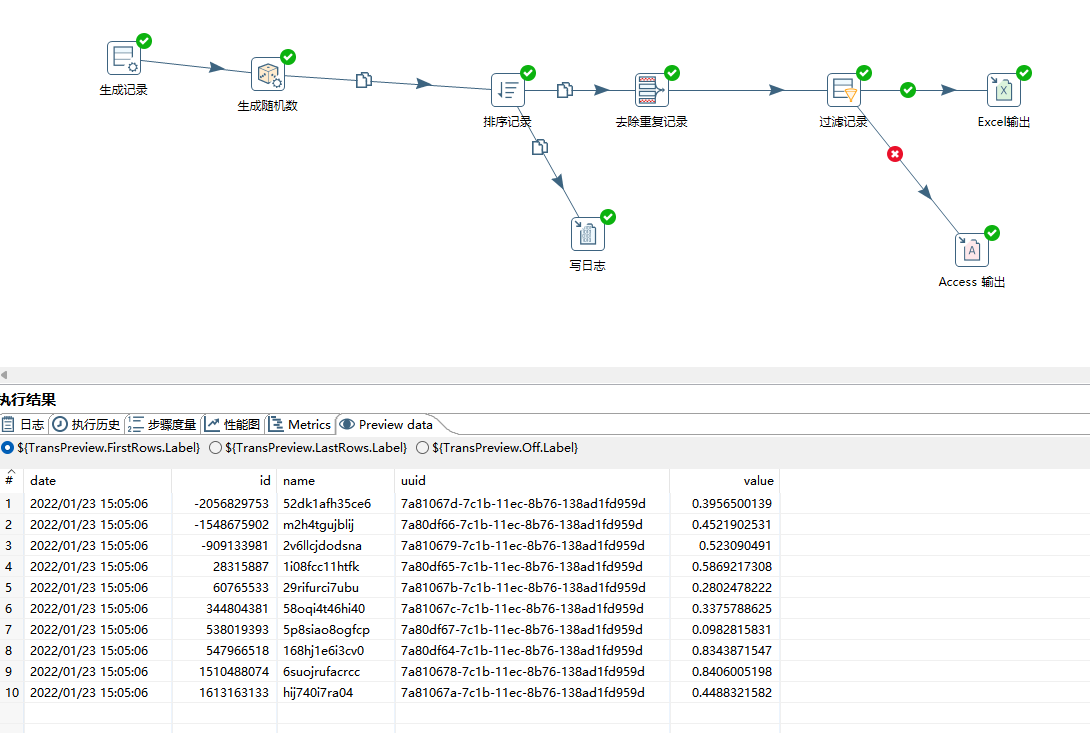Select uuid cell starting with 7a81067d
Screen dimensions: 1090x733
[x=532, y=504]
